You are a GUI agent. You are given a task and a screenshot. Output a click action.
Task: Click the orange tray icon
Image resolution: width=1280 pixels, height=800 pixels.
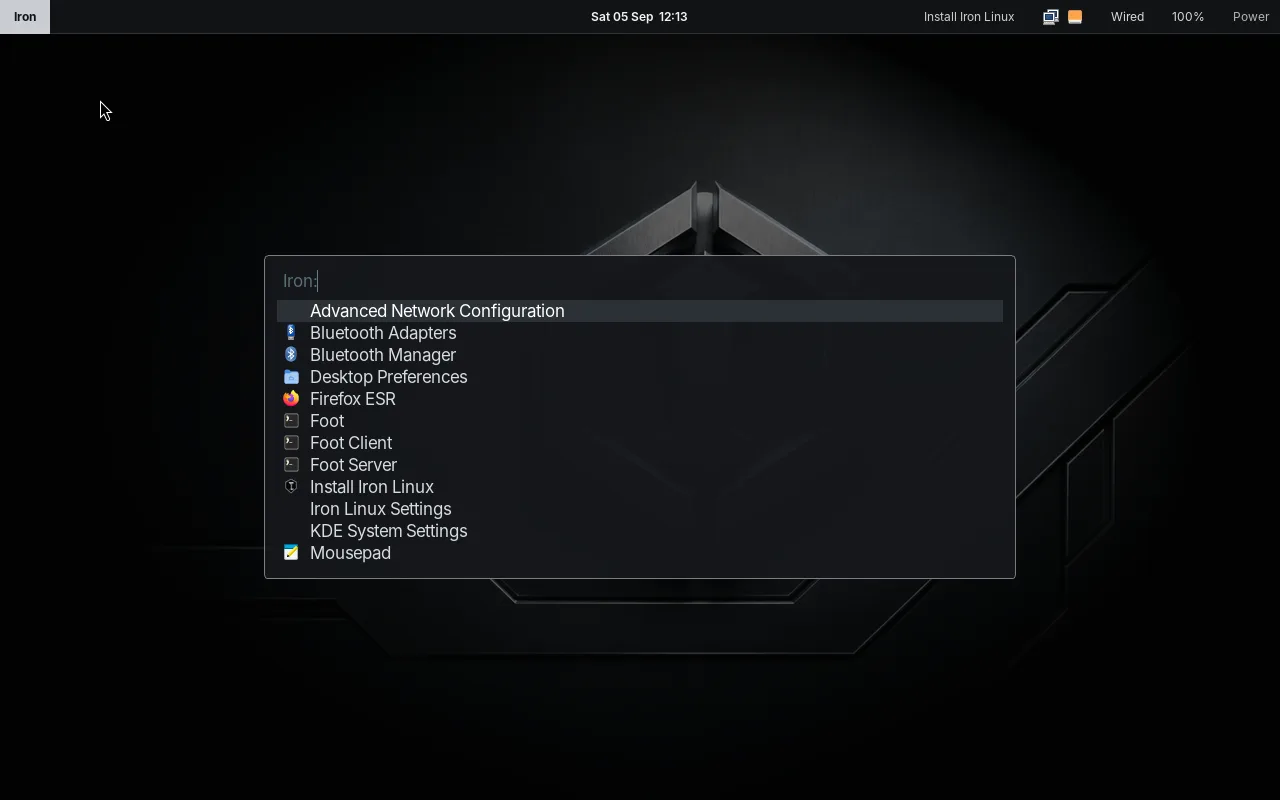click(1075, 17)
